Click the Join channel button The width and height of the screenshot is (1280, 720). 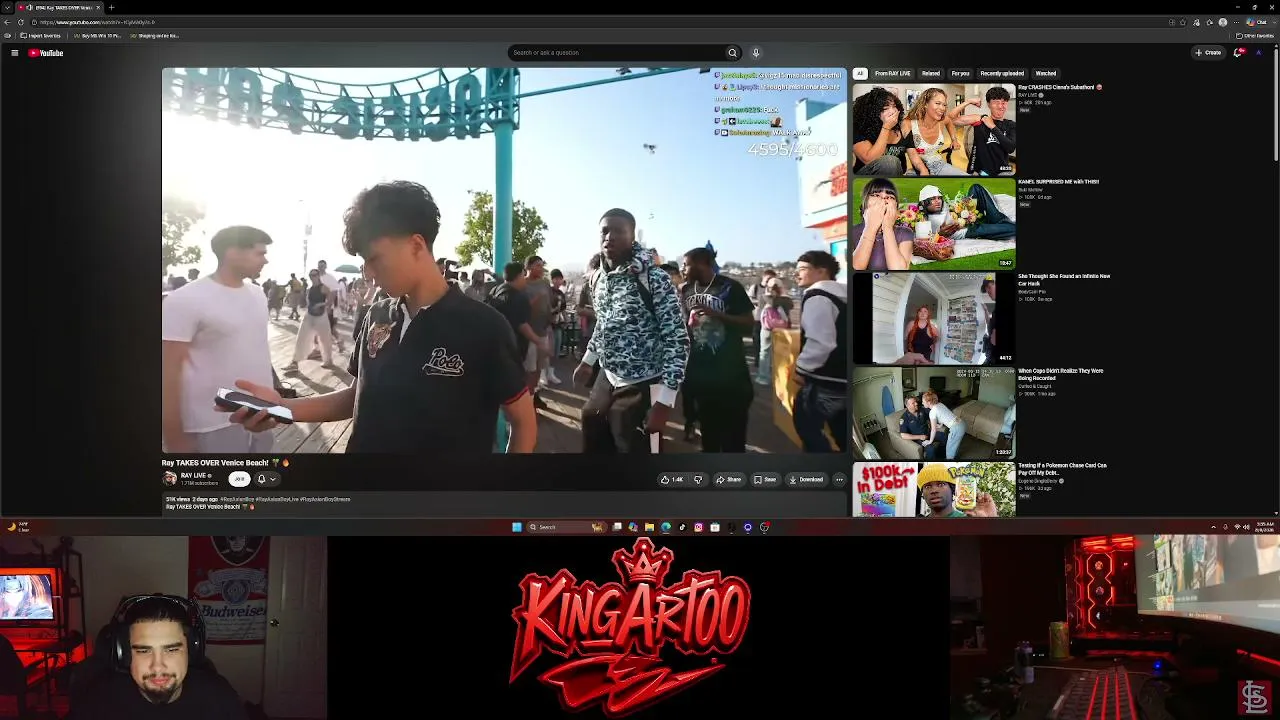click(238, 479)
